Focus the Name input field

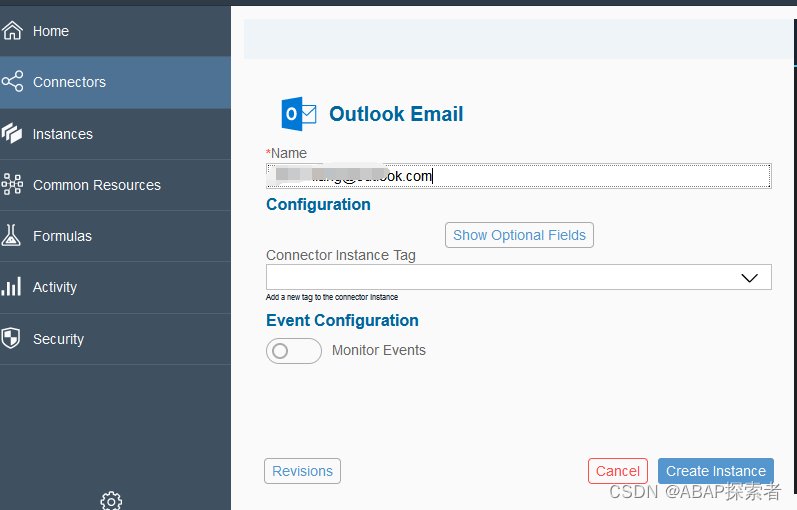tap(518, 176)
